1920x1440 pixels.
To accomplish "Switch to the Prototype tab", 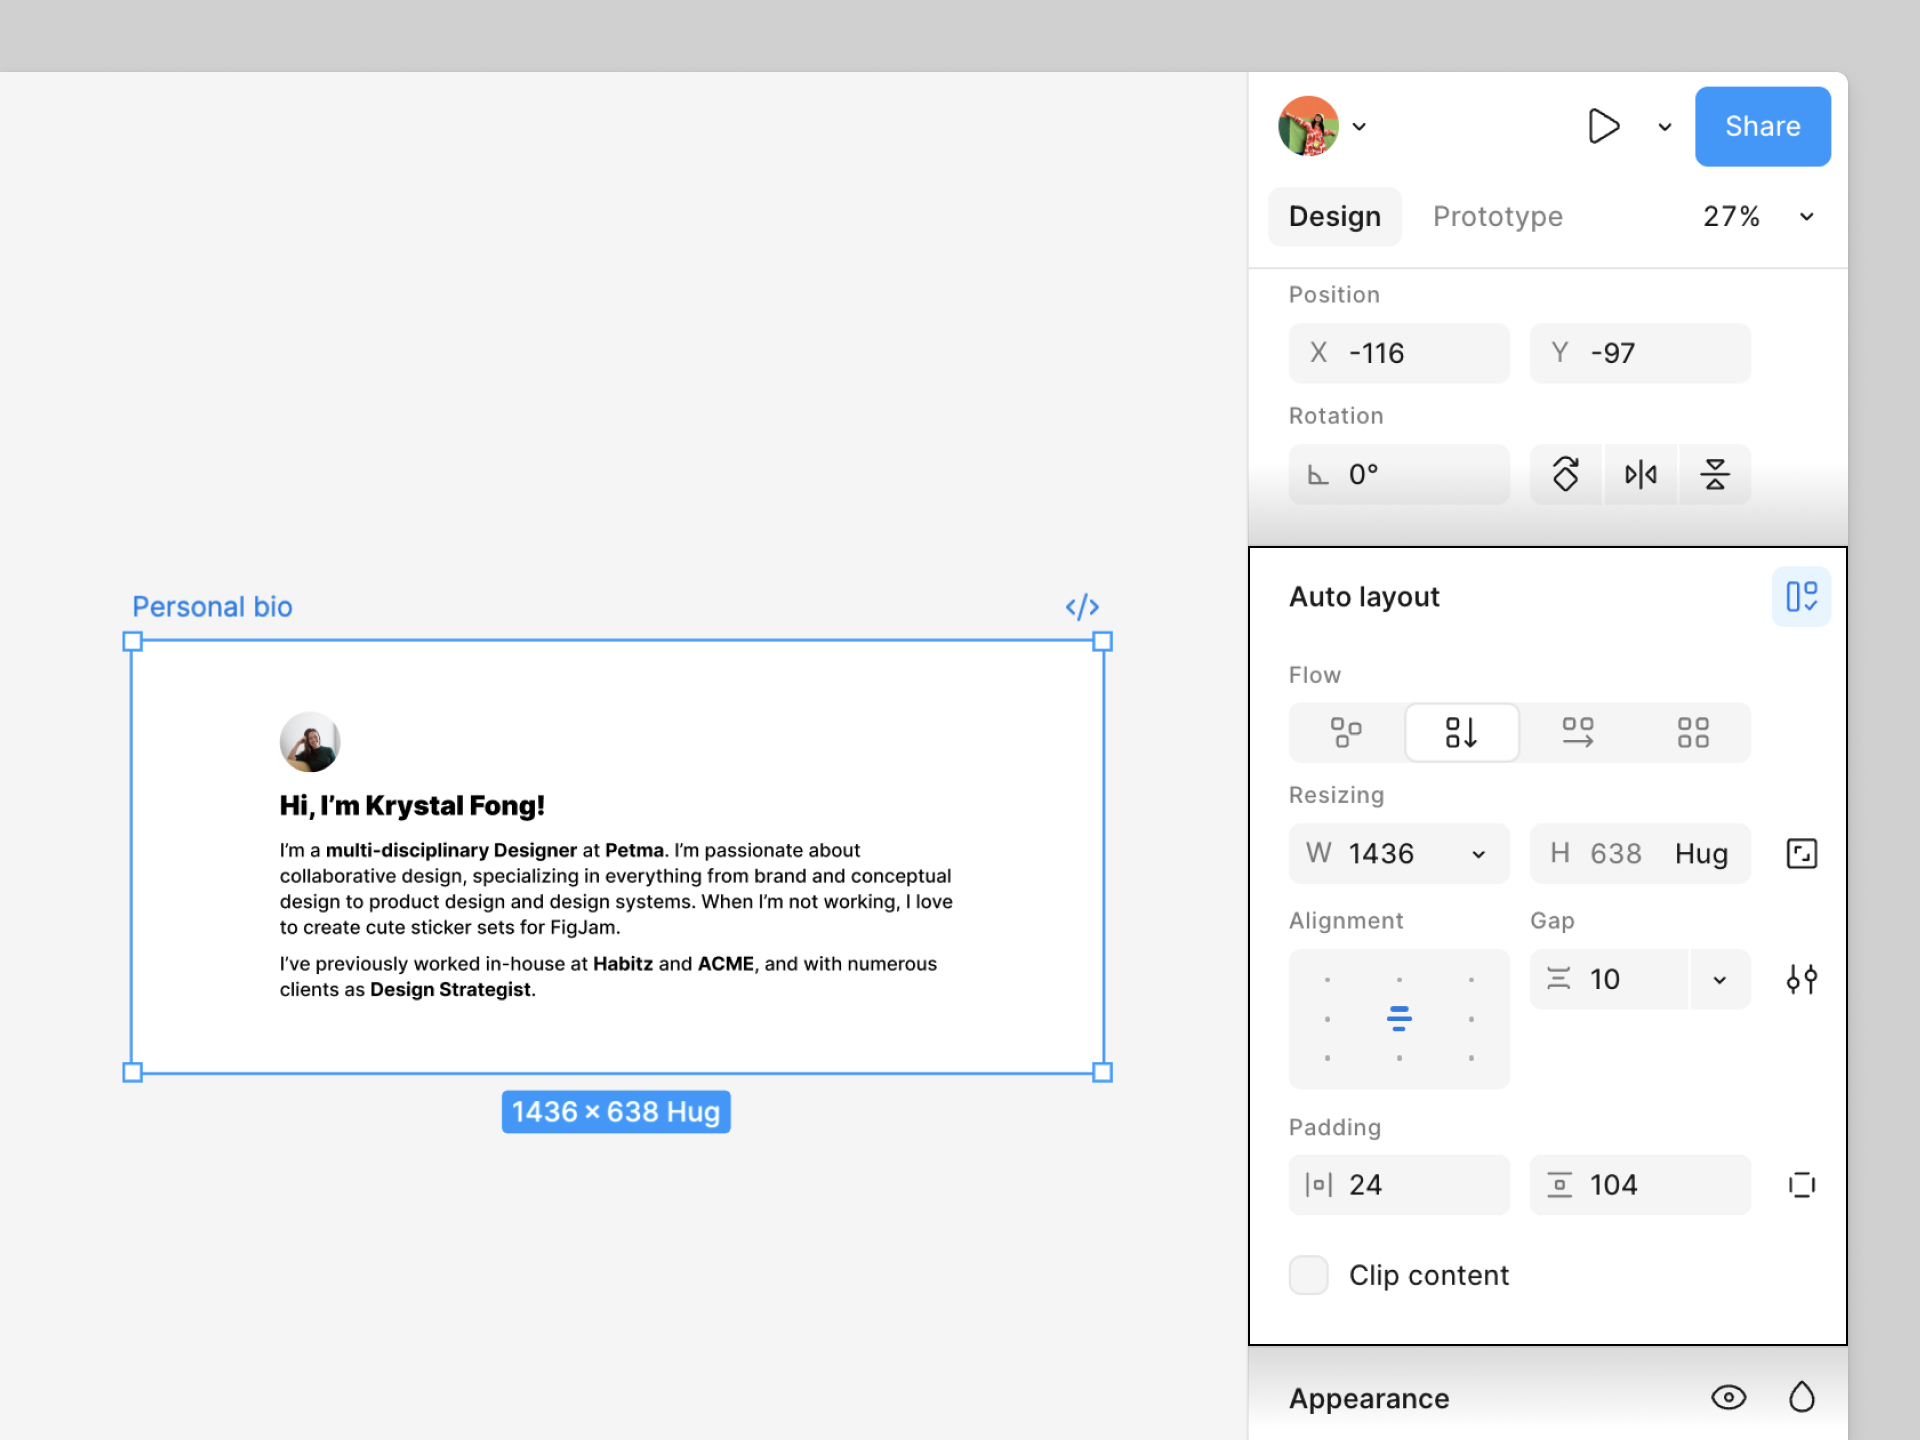I will (x=1497, y=216).
